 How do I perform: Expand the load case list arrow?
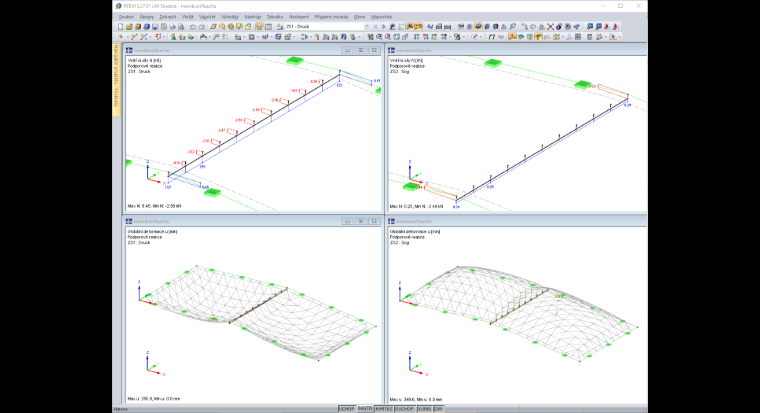click(x=367, y=27)
